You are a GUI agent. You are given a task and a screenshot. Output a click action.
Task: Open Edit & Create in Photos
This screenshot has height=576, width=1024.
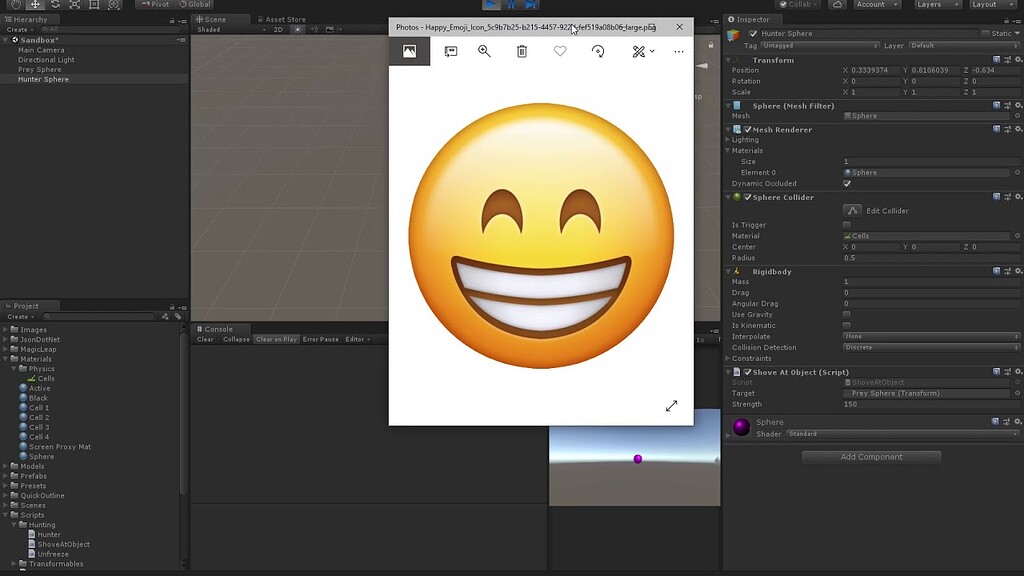click(x=640, y=51)
